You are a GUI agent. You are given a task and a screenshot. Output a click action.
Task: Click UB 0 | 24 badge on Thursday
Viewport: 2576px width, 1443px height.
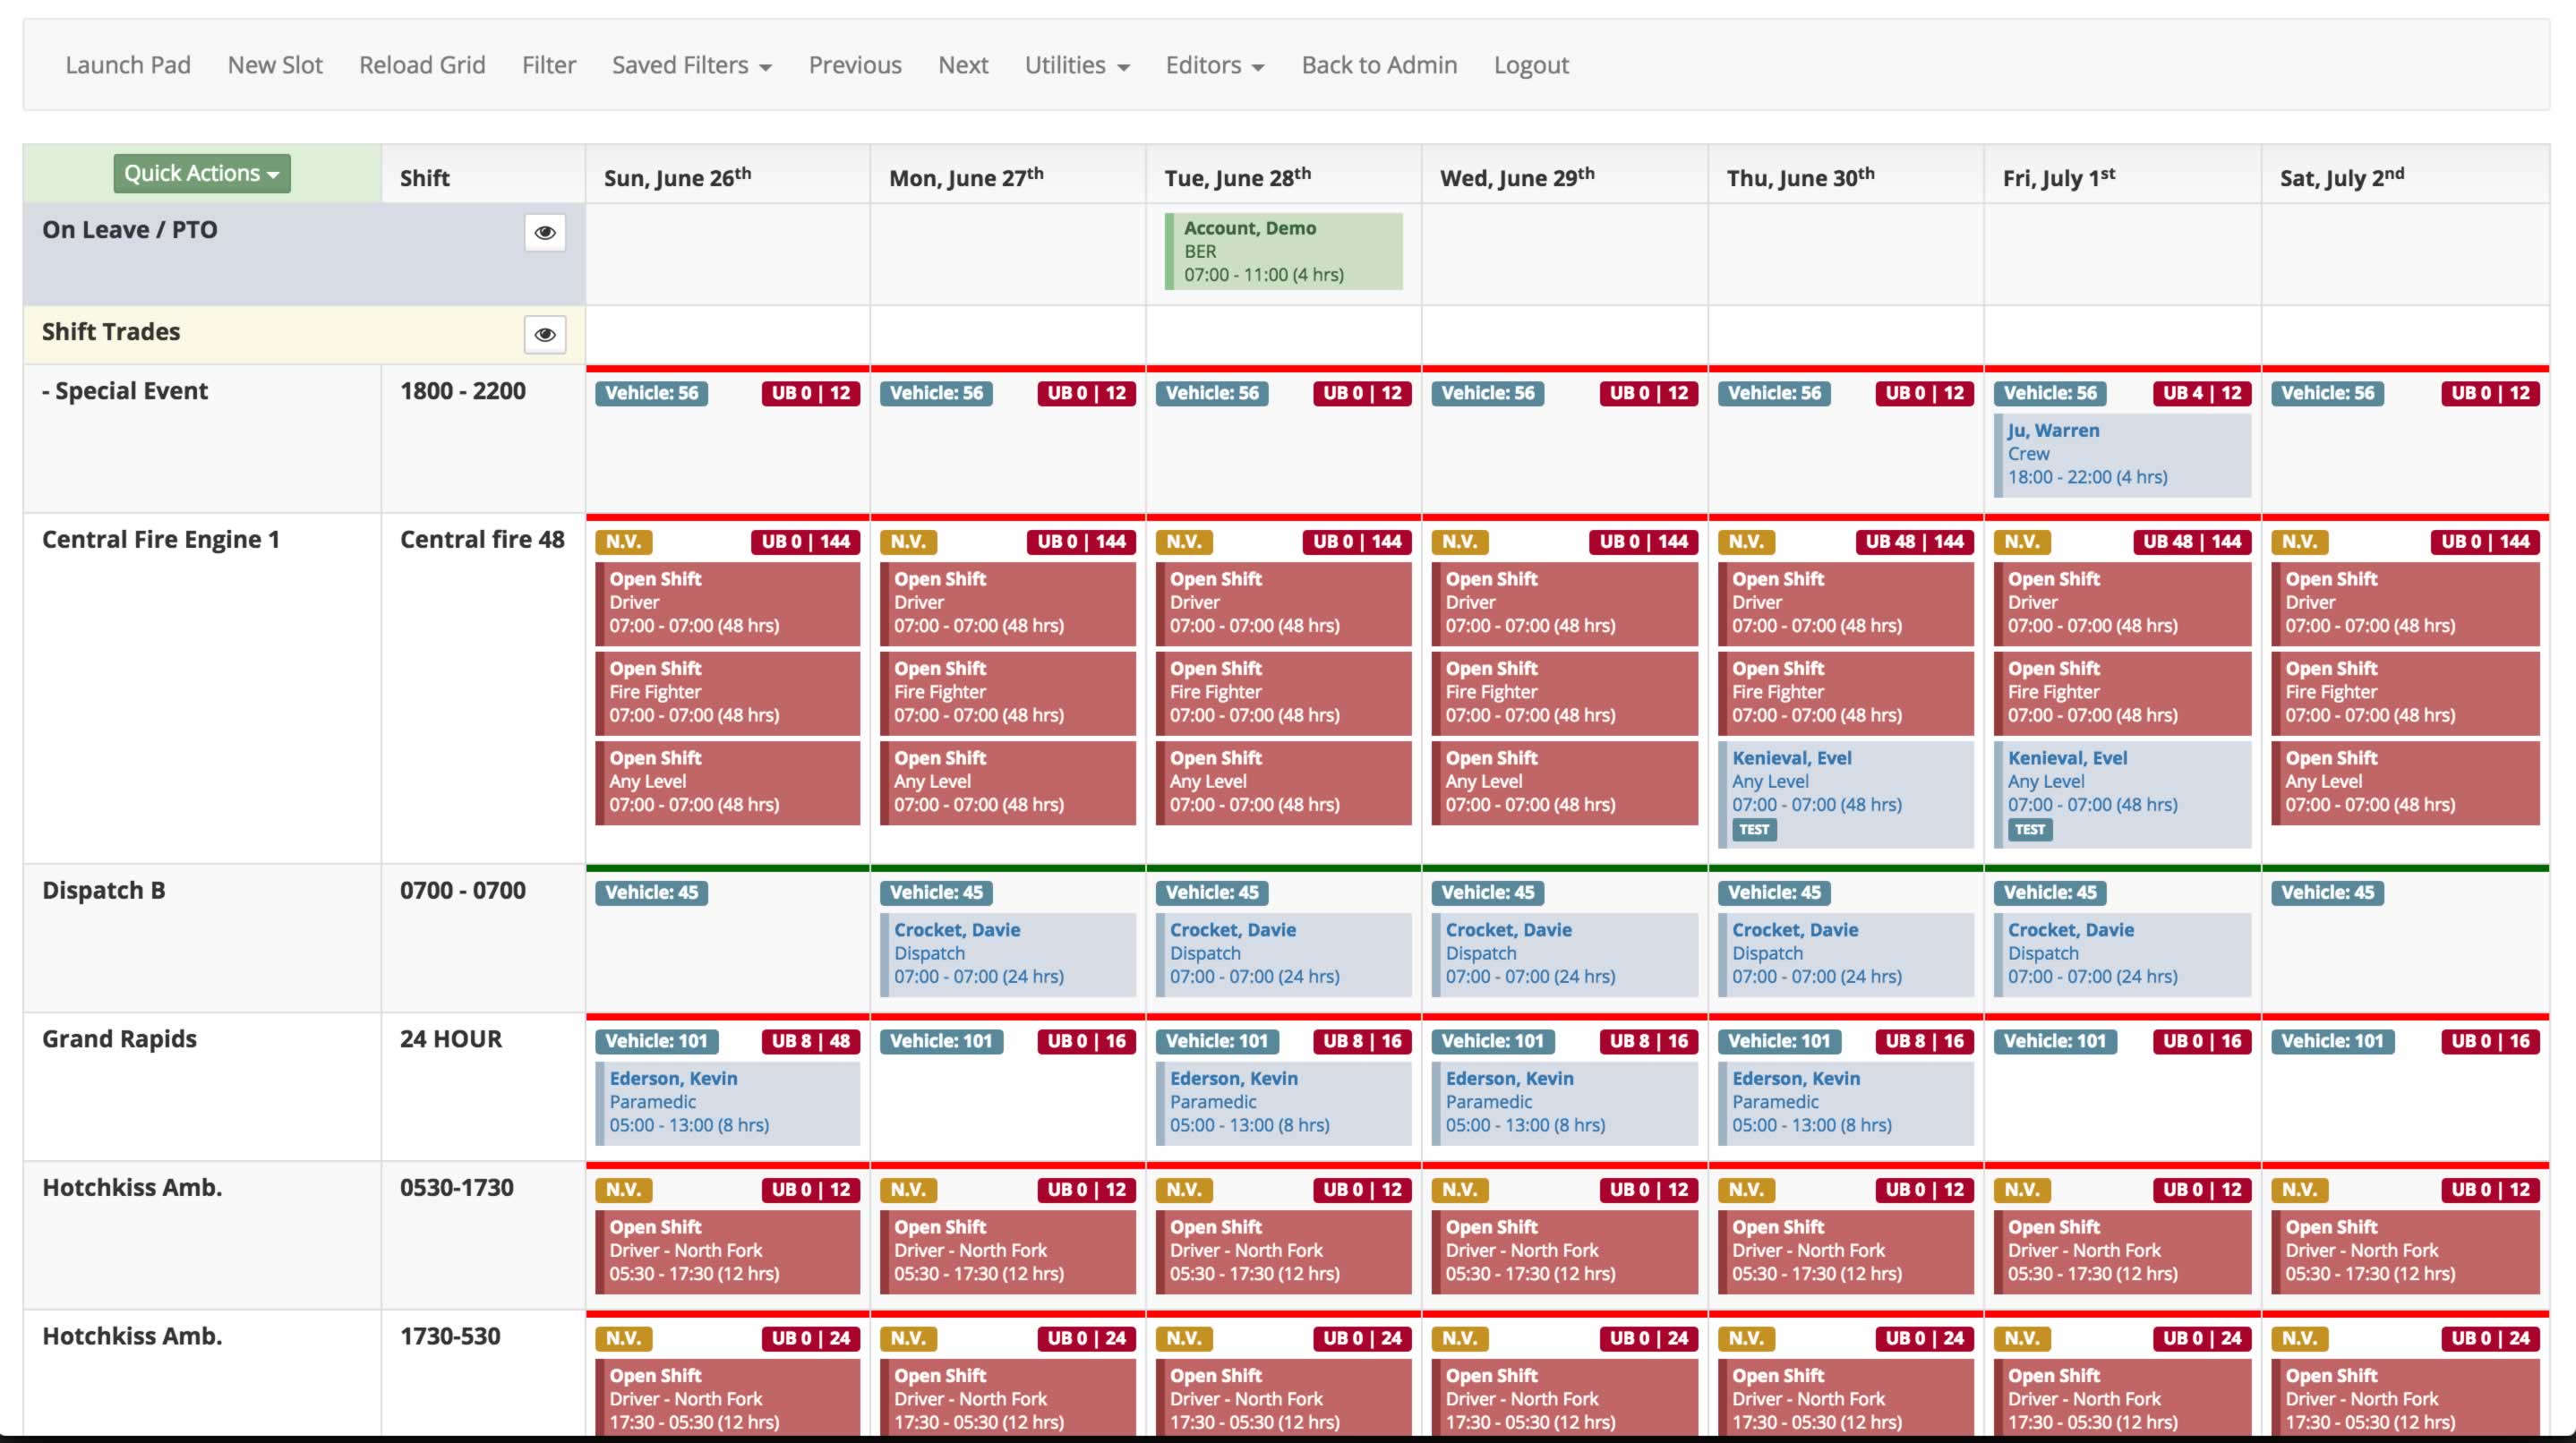pyautogui.click(x=1925, y=1338)
